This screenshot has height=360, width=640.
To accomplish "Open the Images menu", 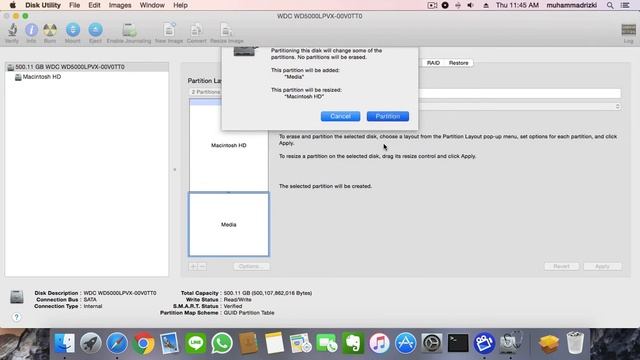I will (x=120, y=5).
